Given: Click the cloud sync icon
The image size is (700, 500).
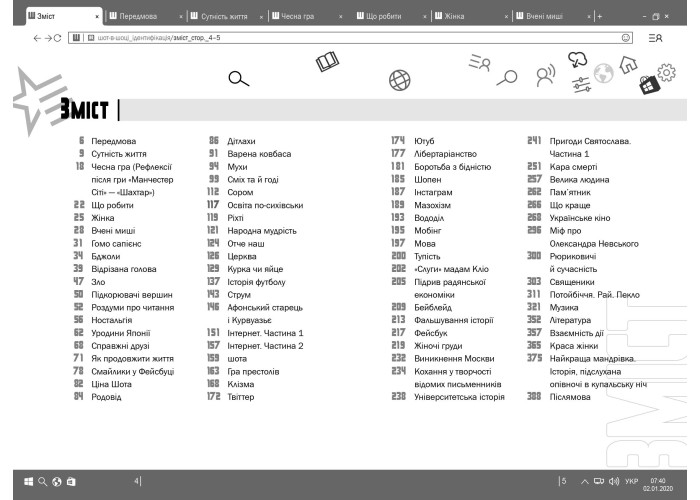Looking at the screenshot, I should click(577, 59).
